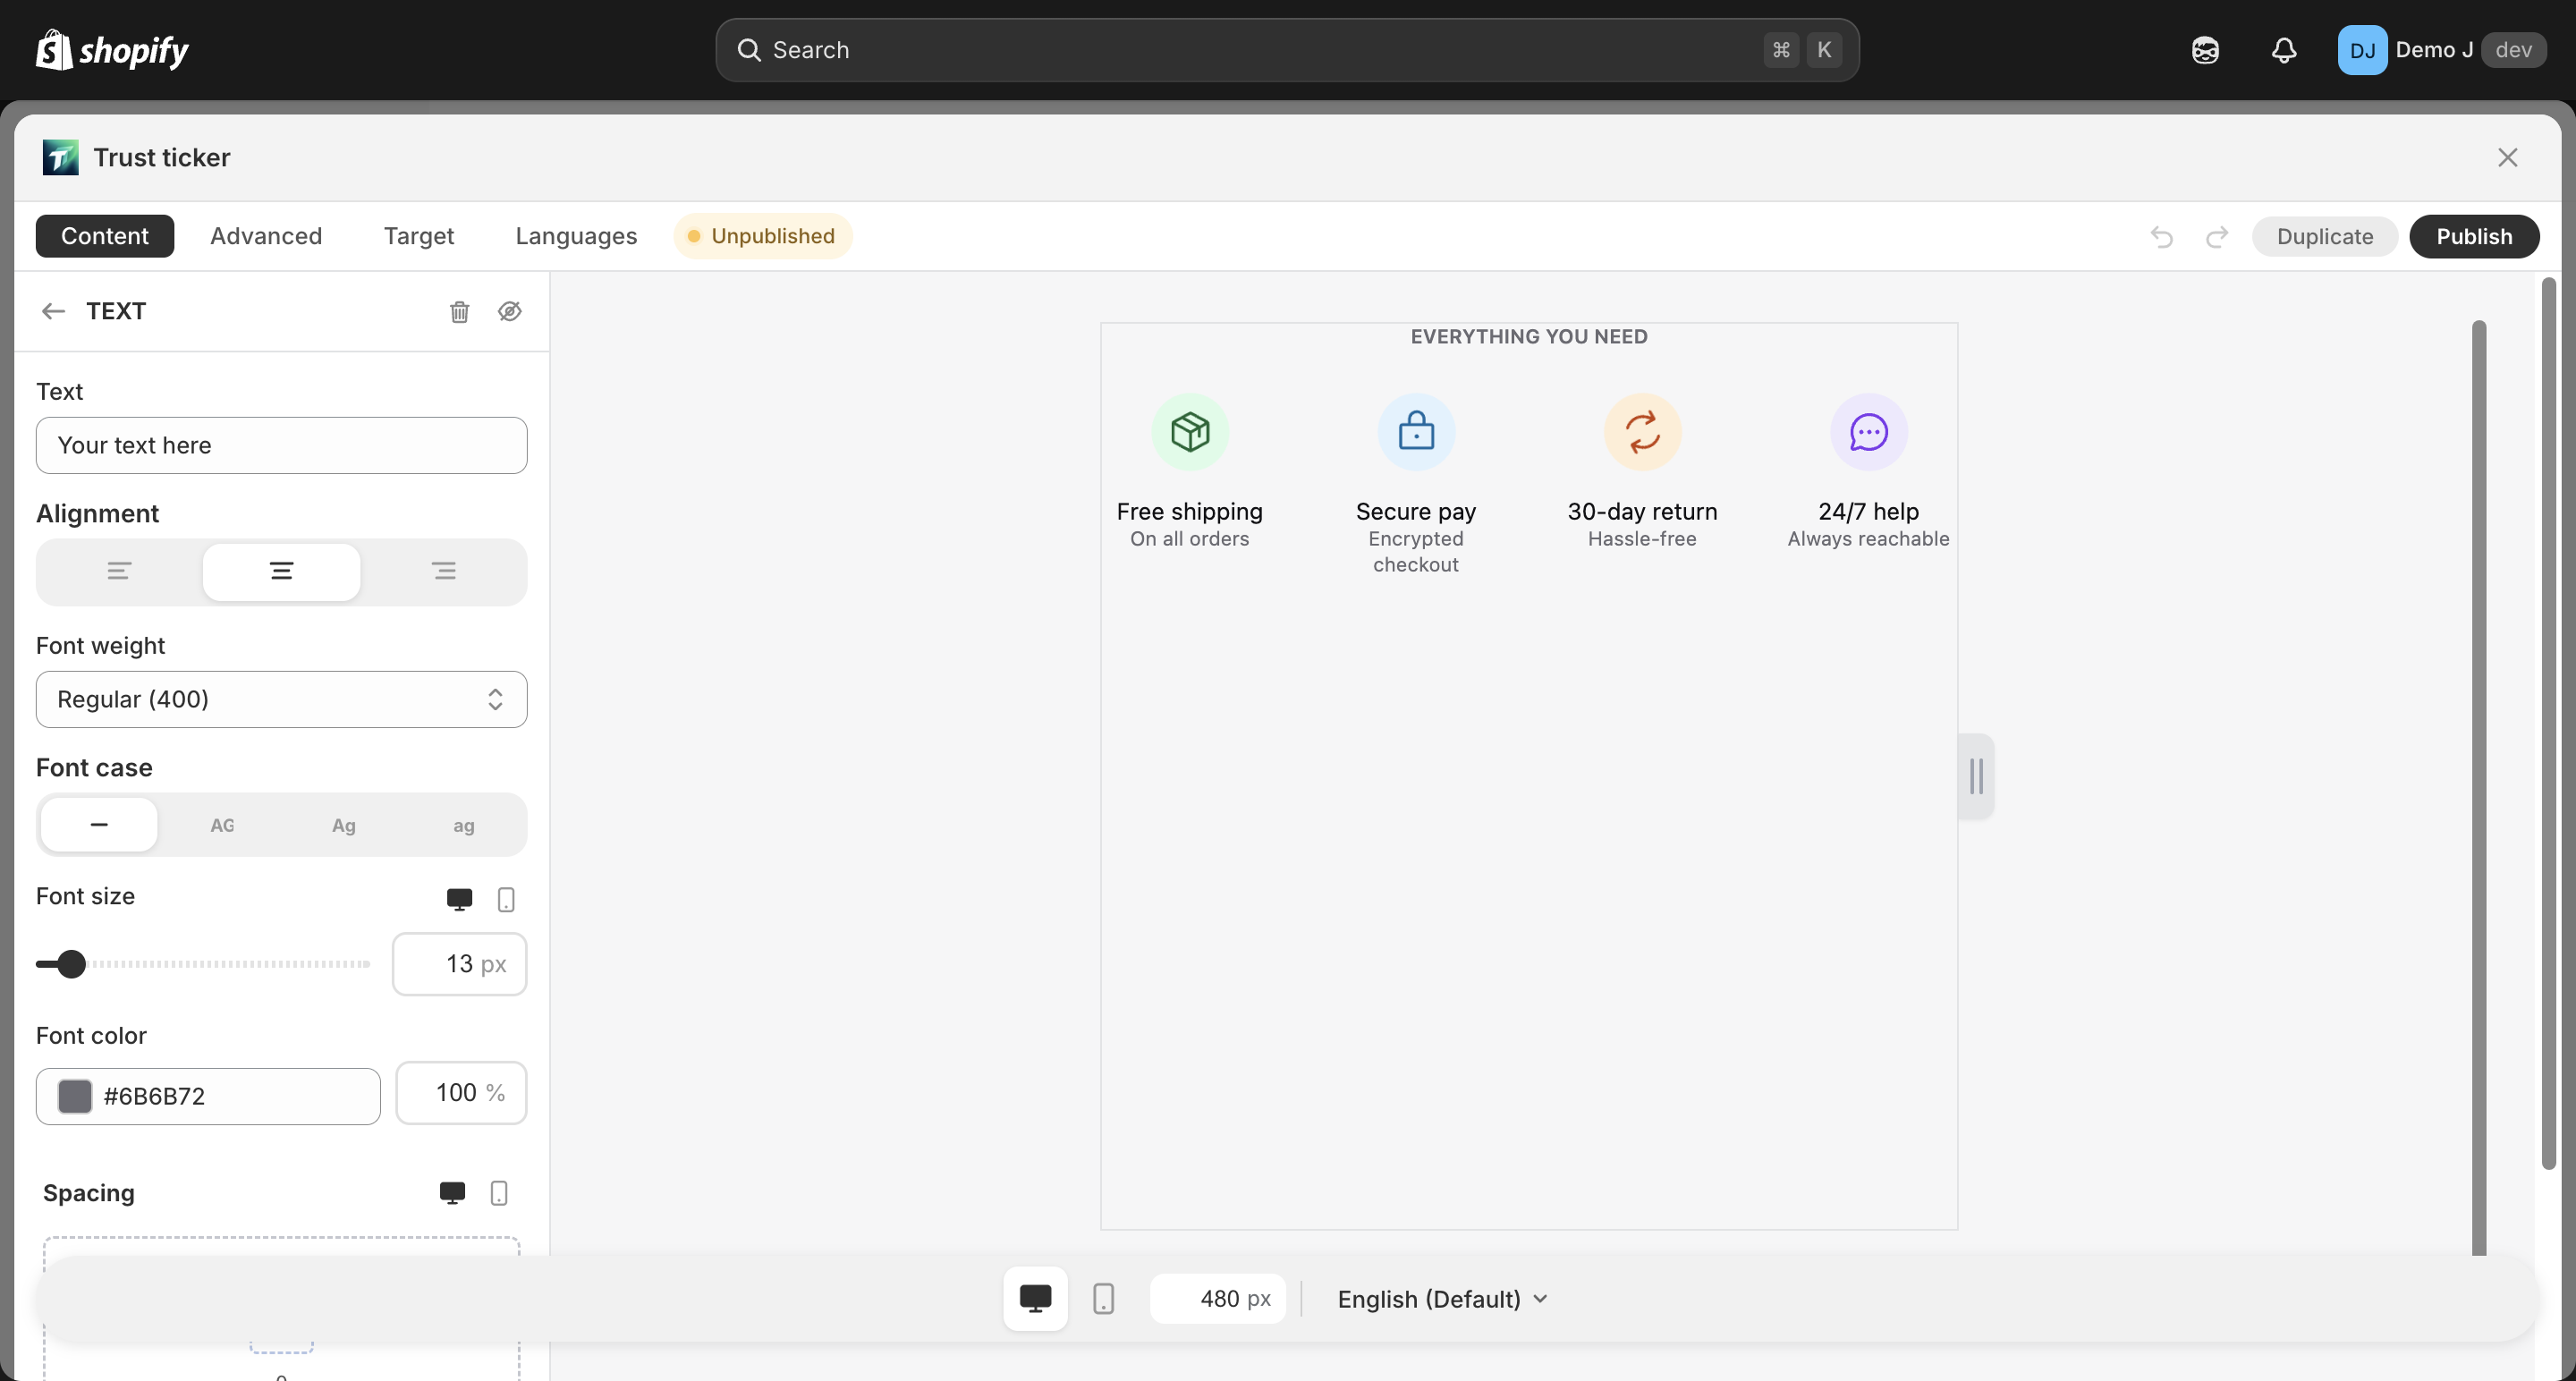Switch to the Target tab
The width and height of the screenshot is (2576, 1381).
click(x=419, y=236)
